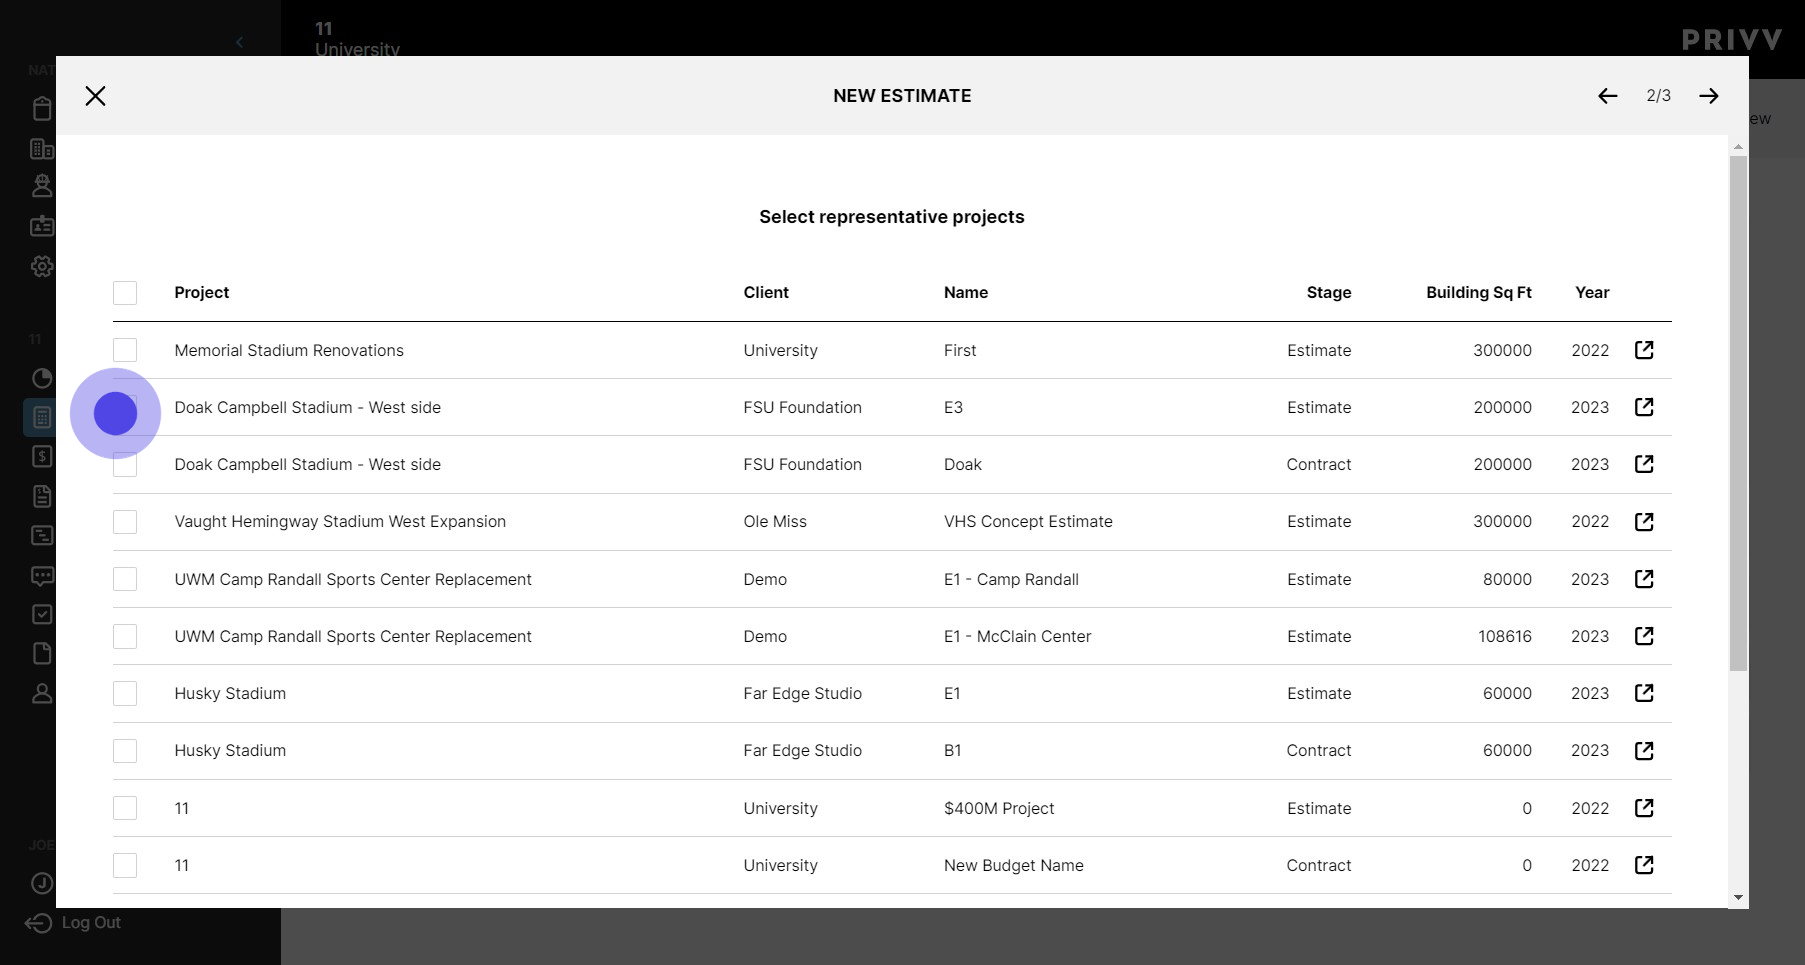
Task: Open $400M Project external link icon
Action: tap(1644, 808)
